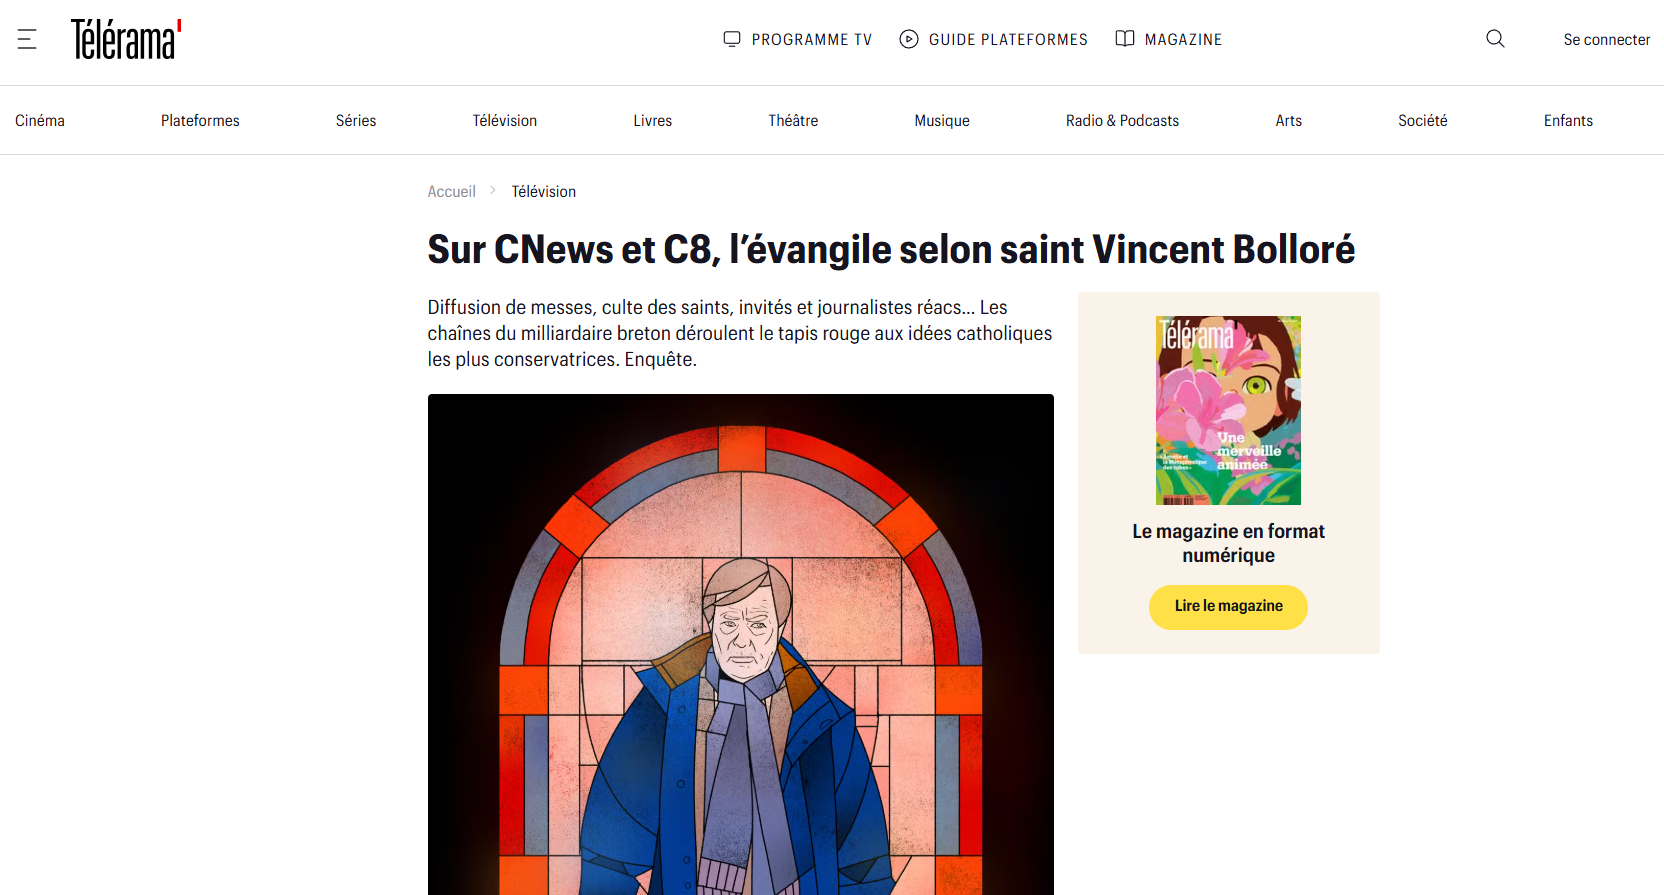Click the GUIDE PLATEFORMES text link
The height and width of the screenshot is (895, 1664).
(x=1008, y=39)
